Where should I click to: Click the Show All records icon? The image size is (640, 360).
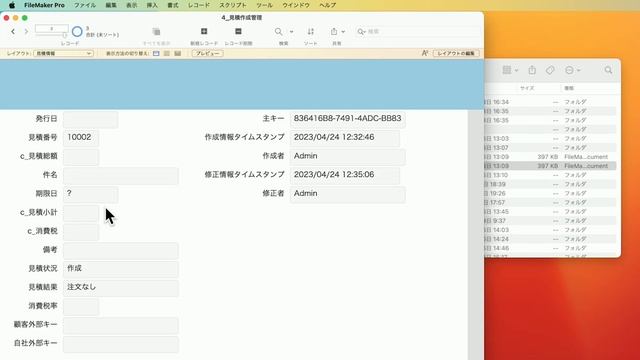click(156, 32)
